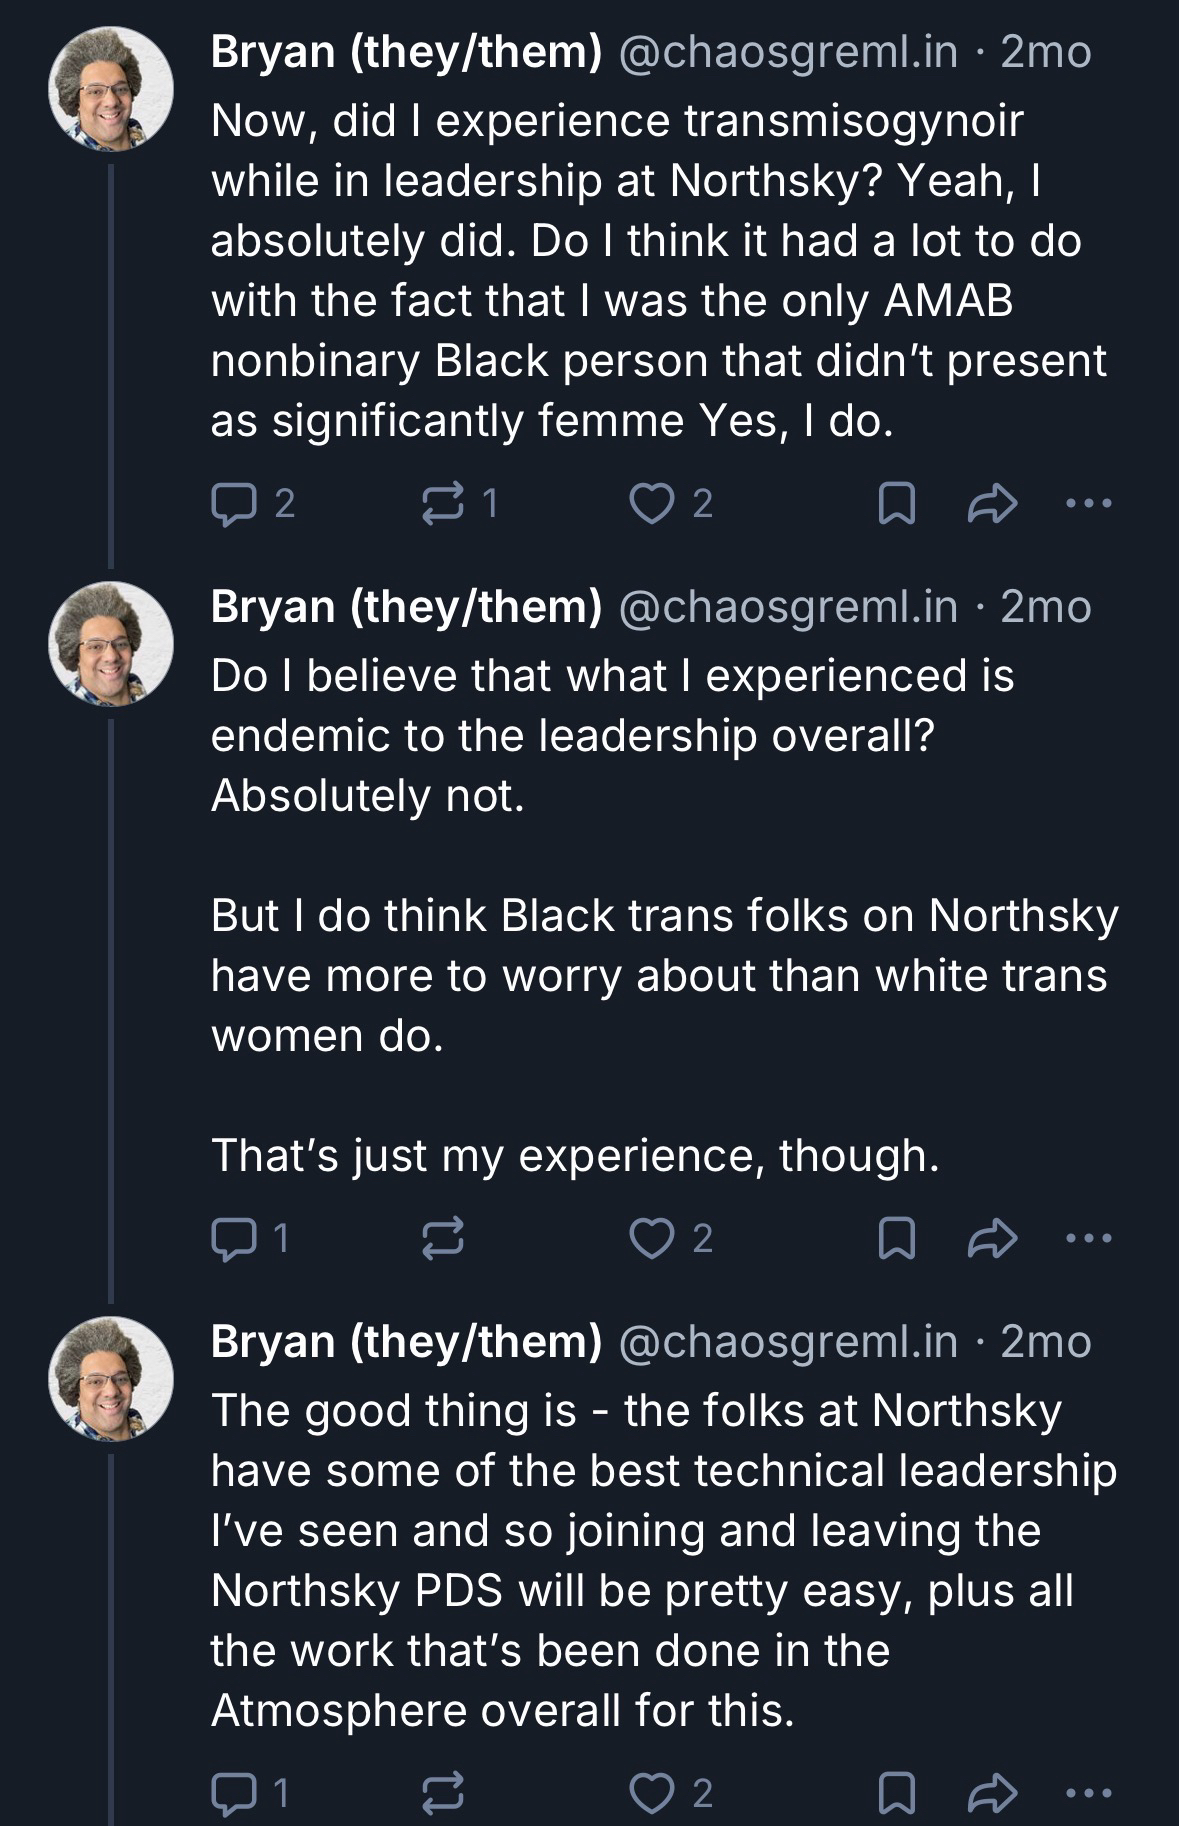Open more options on the transmisogynoir post
This screenshot has height=1826, width=1179.
coord(1089,504)
